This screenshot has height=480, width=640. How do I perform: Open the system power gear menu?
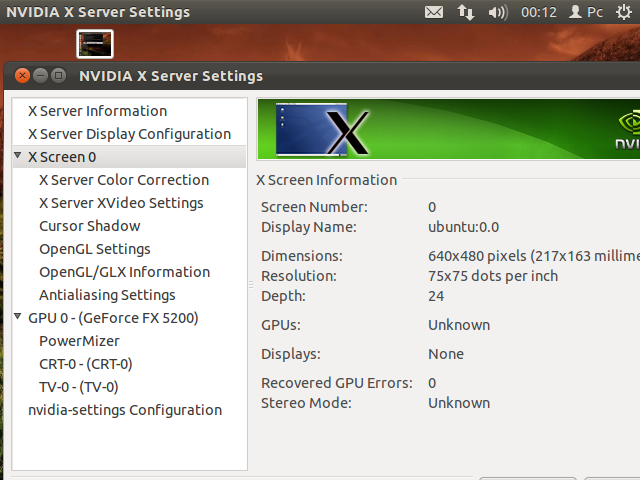(625, 13)
